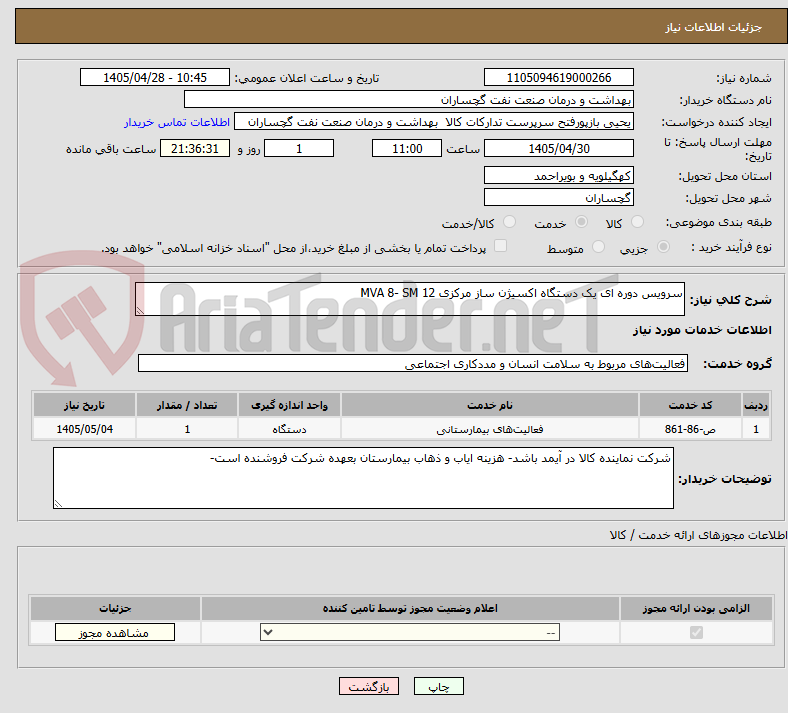Click the buyer organization name field
788x713 pixels.
click(409, 99)
